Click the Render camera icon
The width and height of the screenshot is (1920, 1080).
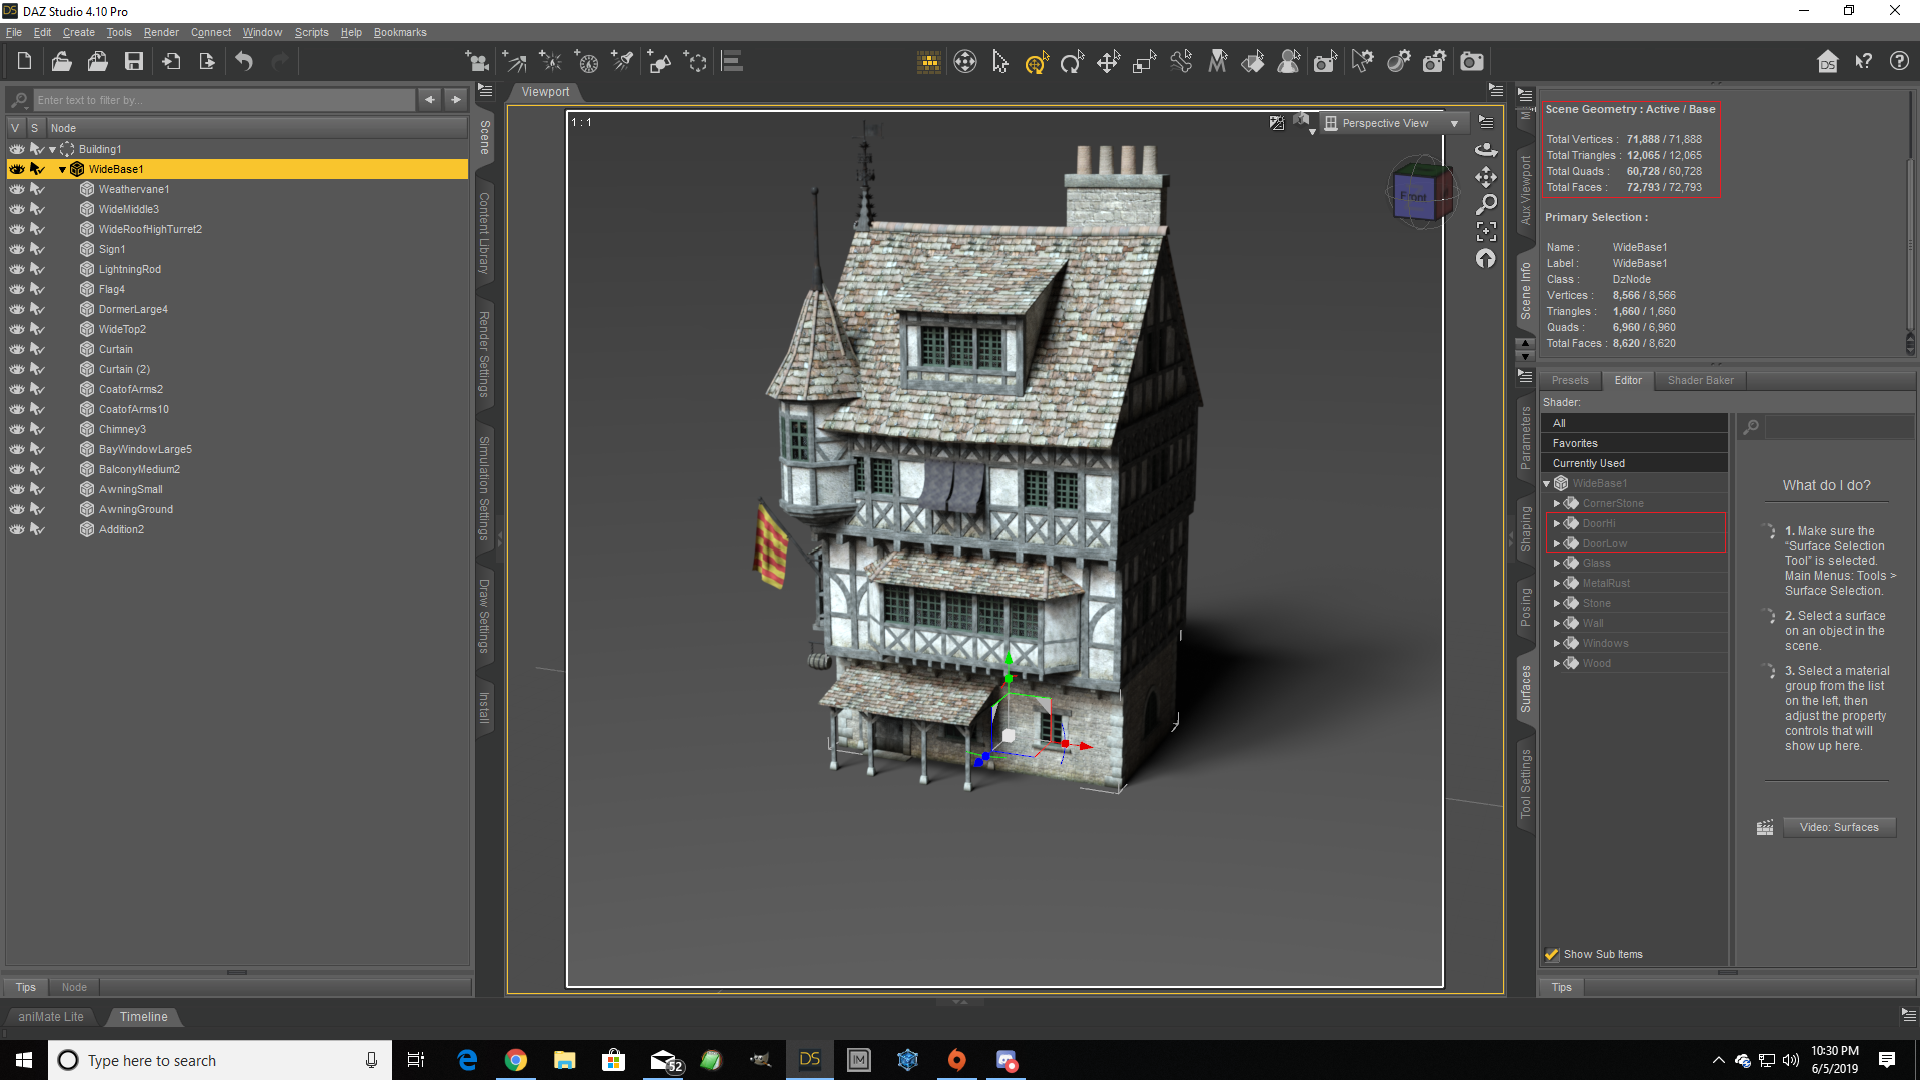point(1472,62)
